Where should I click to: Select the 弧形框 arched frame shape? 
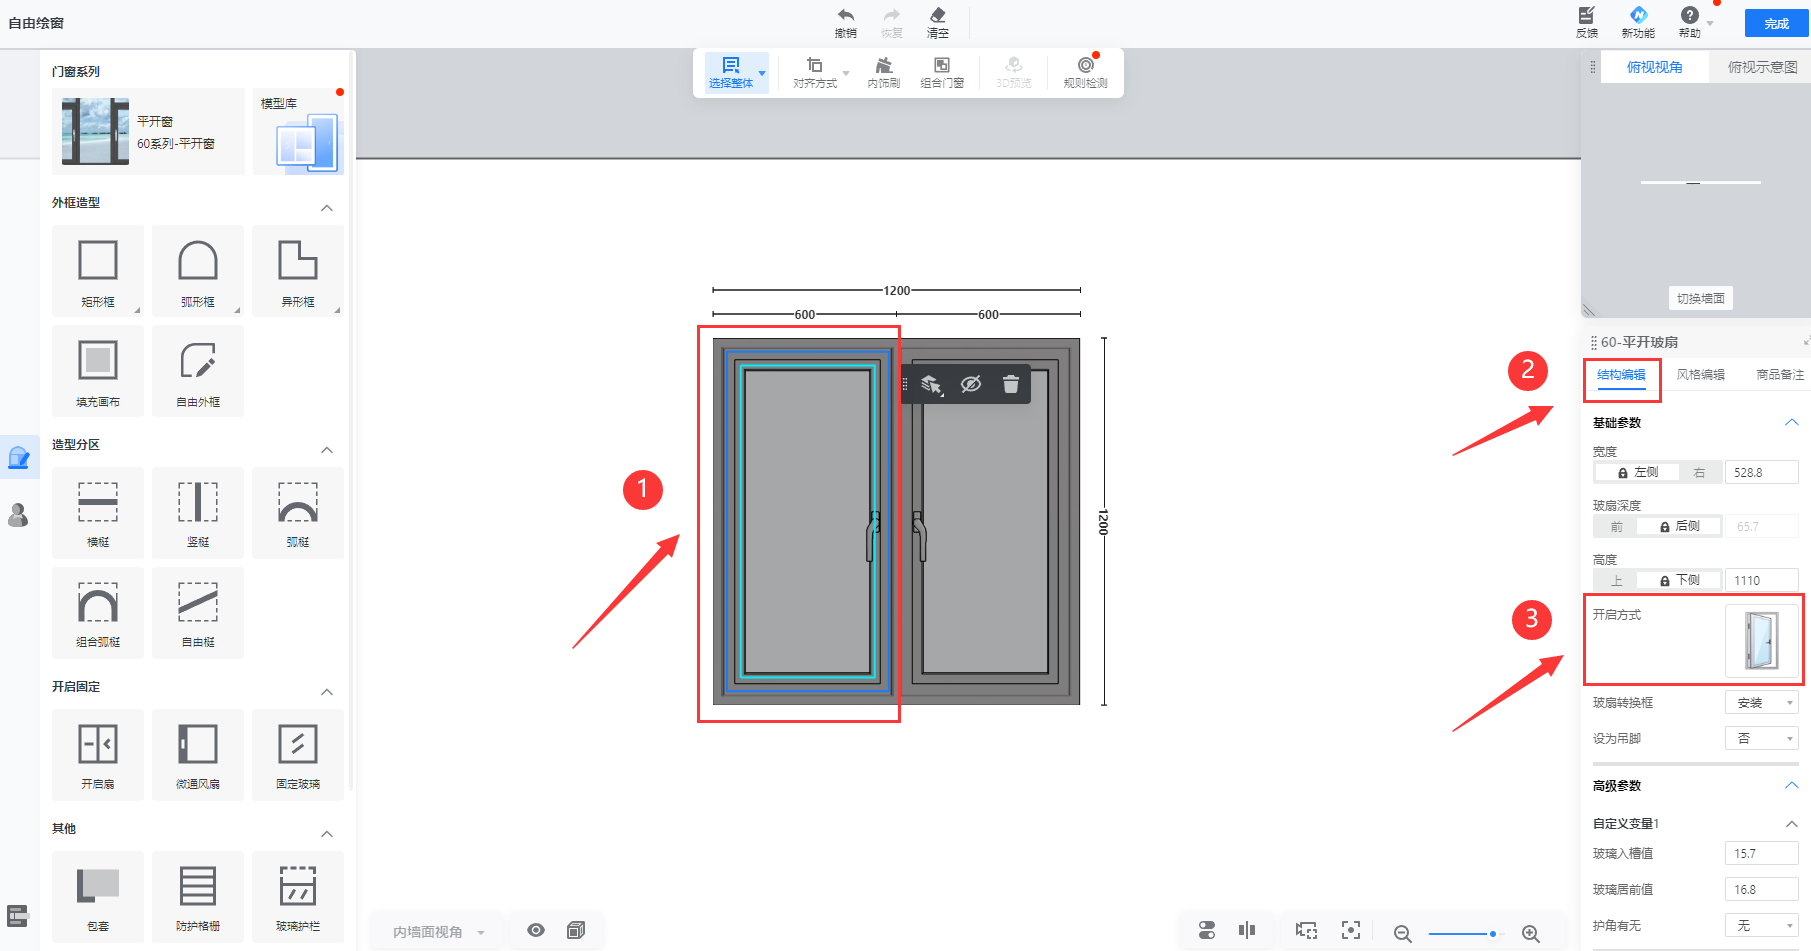click(198, 271)
